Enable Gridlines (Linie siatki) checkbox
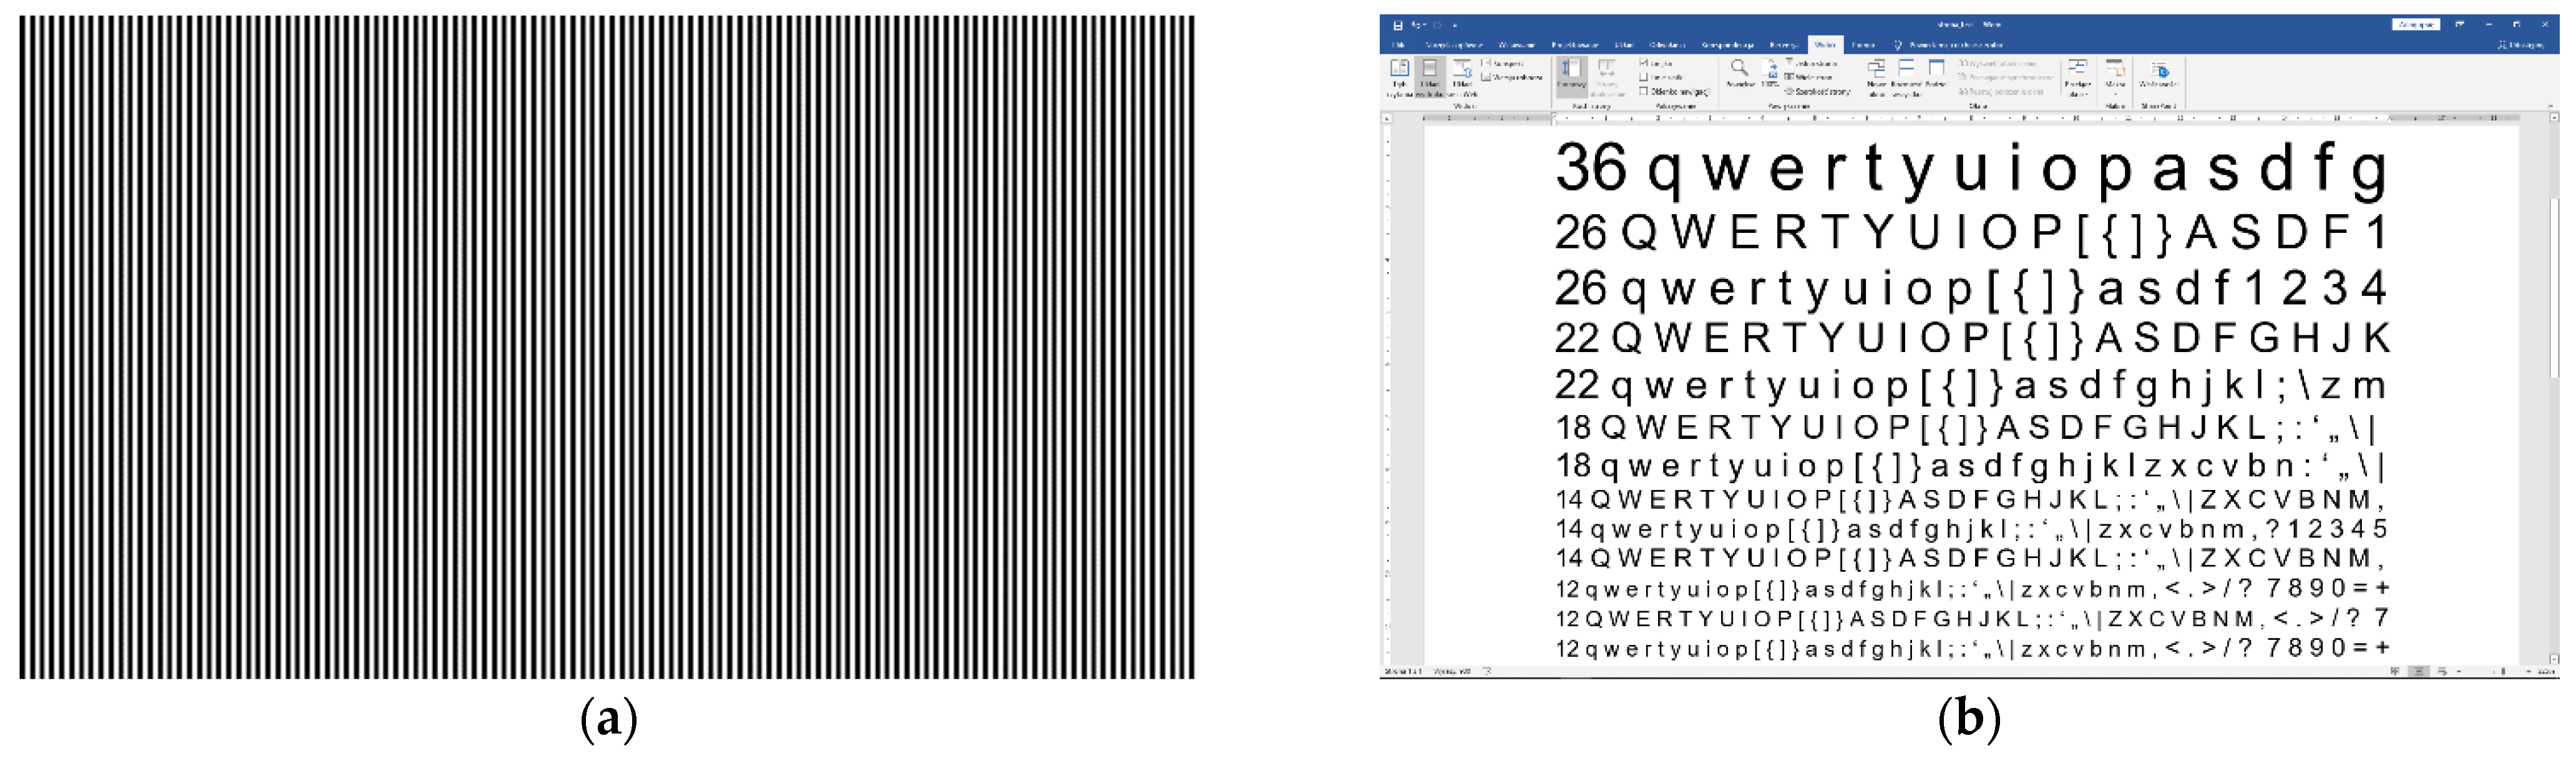2576x761 pixels. 1644,77
